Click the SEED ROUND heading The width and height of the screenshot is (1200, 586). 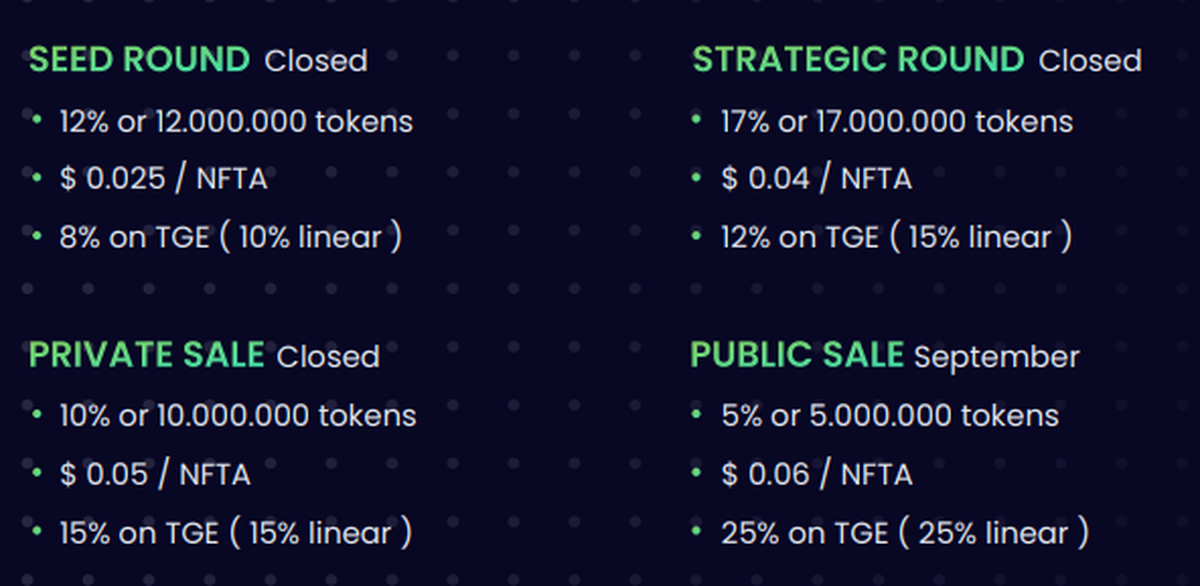pyautogui.click(x=139, y=60)
